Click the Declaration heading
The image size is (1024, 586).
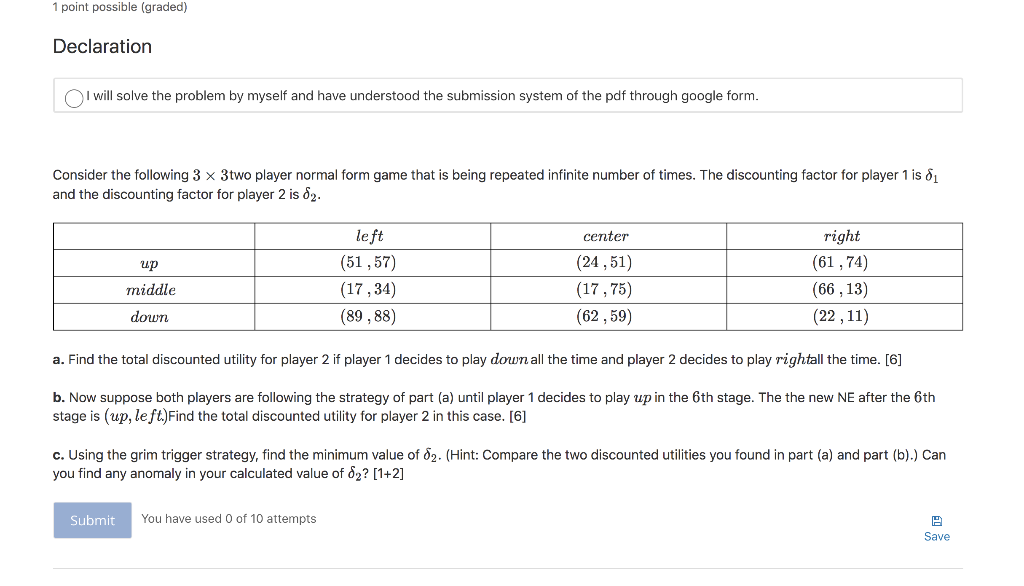click(x=101, y=46)
